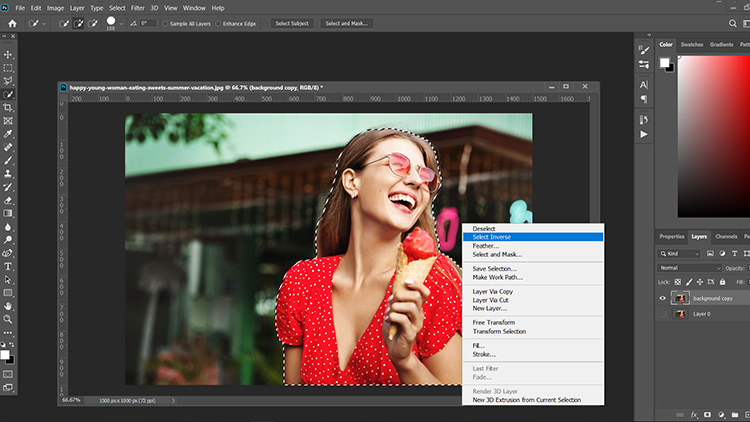This screenshot has width=750, height=422.
Task: Select the Clone Stamp tool
Action: pos(8,174)
